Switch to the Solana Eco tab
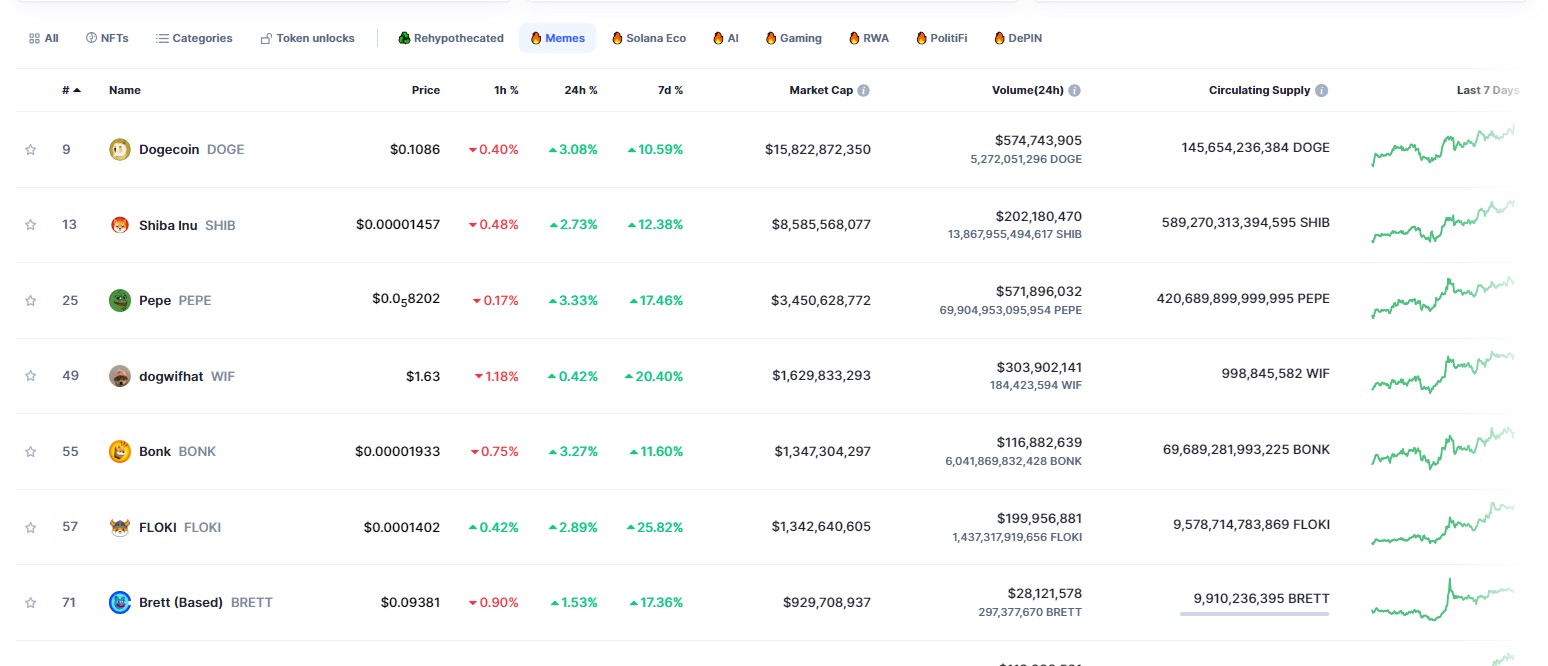This screenshot has width=1548, height=666. point(649,38)
